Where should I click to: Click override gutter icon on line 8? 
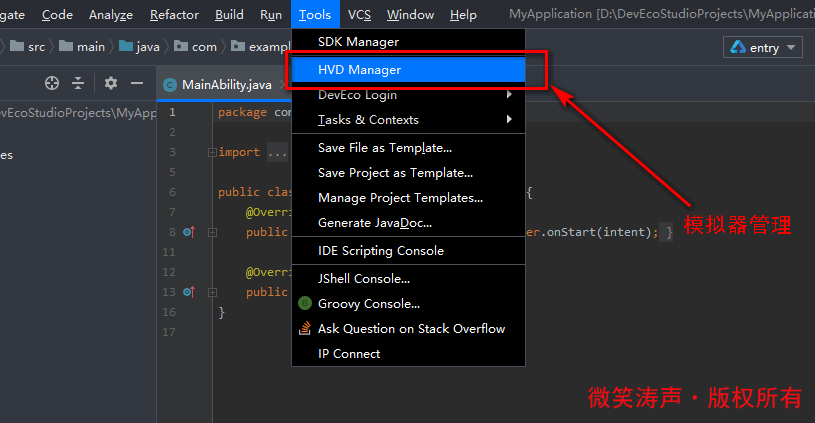tap(189, 232)
